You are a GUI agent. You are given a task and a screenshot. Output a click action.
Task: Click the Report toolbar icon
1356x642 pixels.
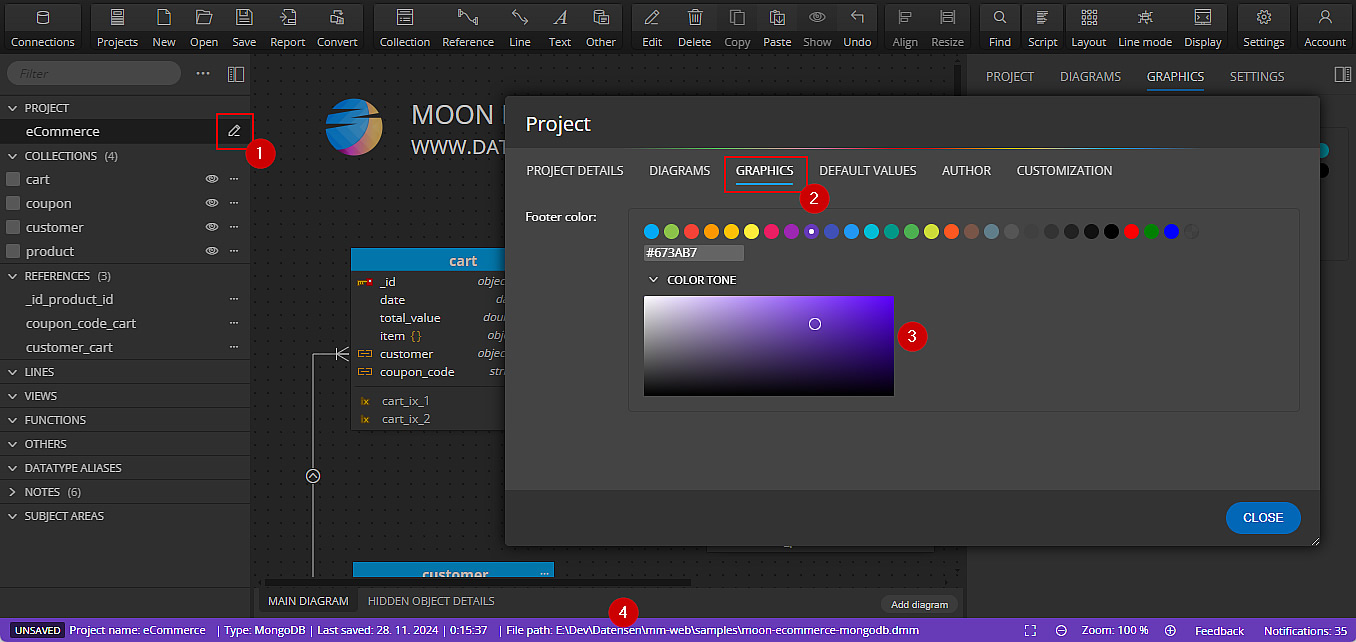coord(287,26)
